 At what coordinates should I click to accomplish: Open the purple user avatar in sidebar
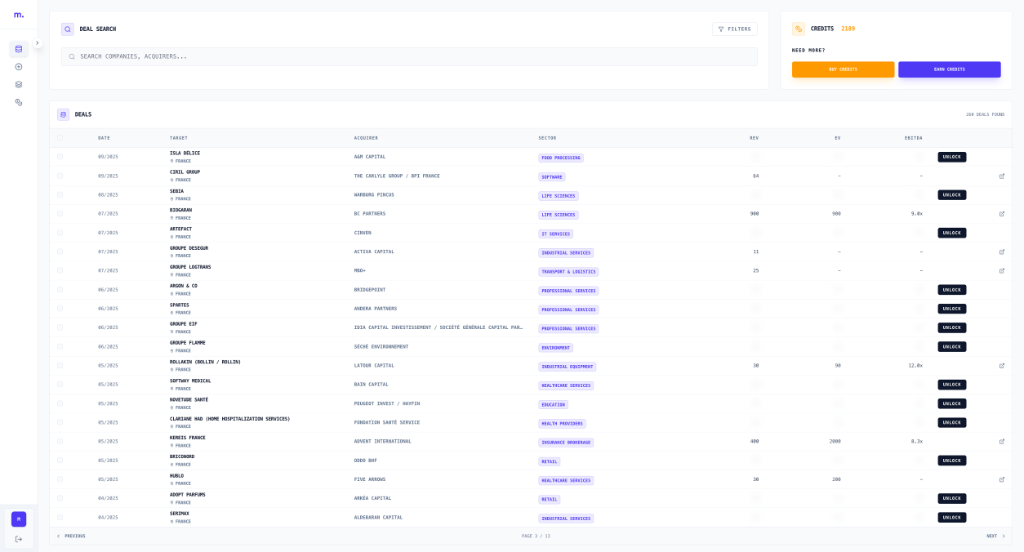(18, 519)
